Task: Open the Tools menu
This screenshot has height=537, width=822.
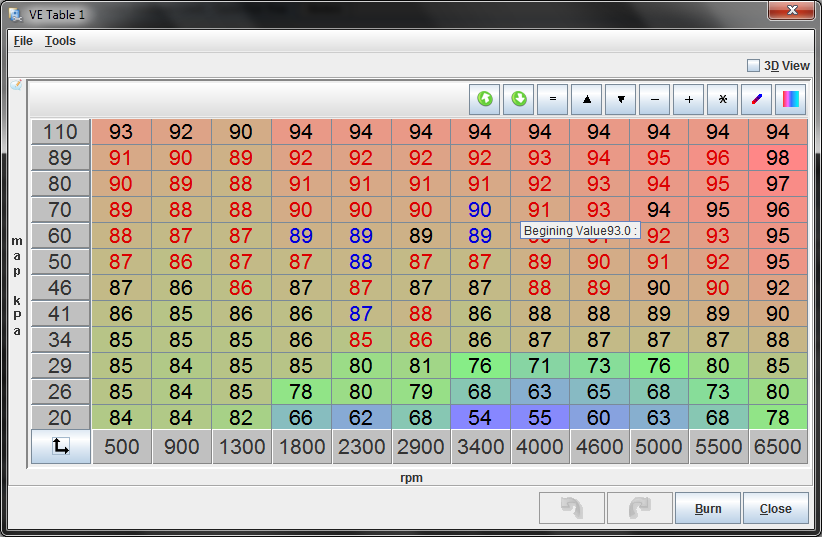Action: point(60,41)
